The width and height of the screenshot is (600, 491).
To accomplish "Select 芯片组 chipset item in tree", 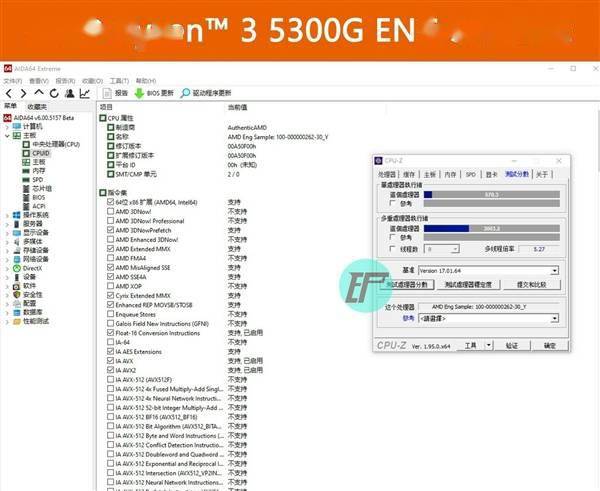I will (x=42, y=188).
